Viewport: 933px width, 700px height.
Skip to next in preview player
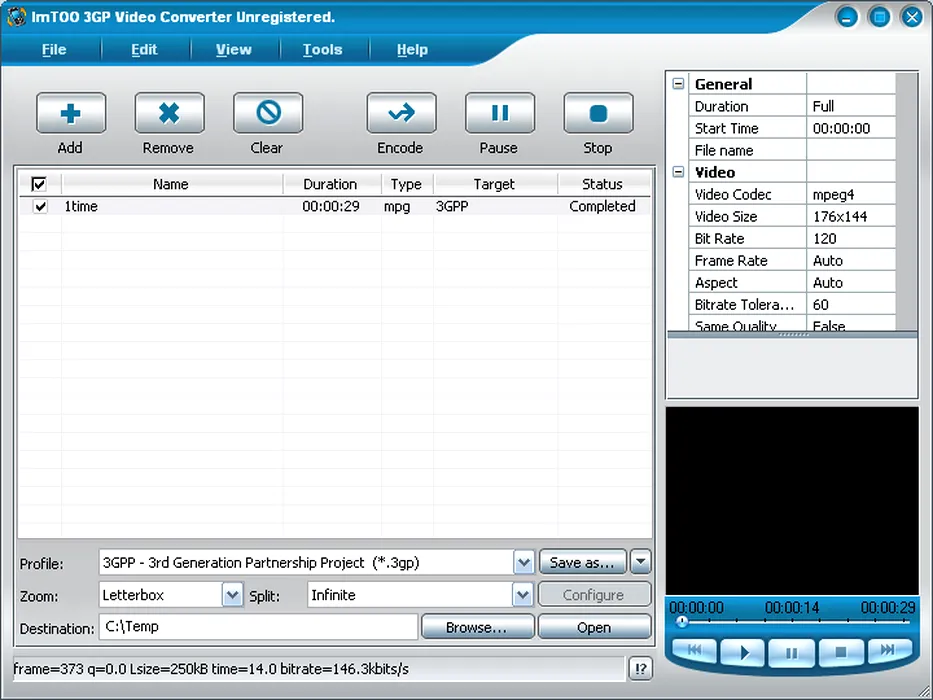[x=888, y=650]
